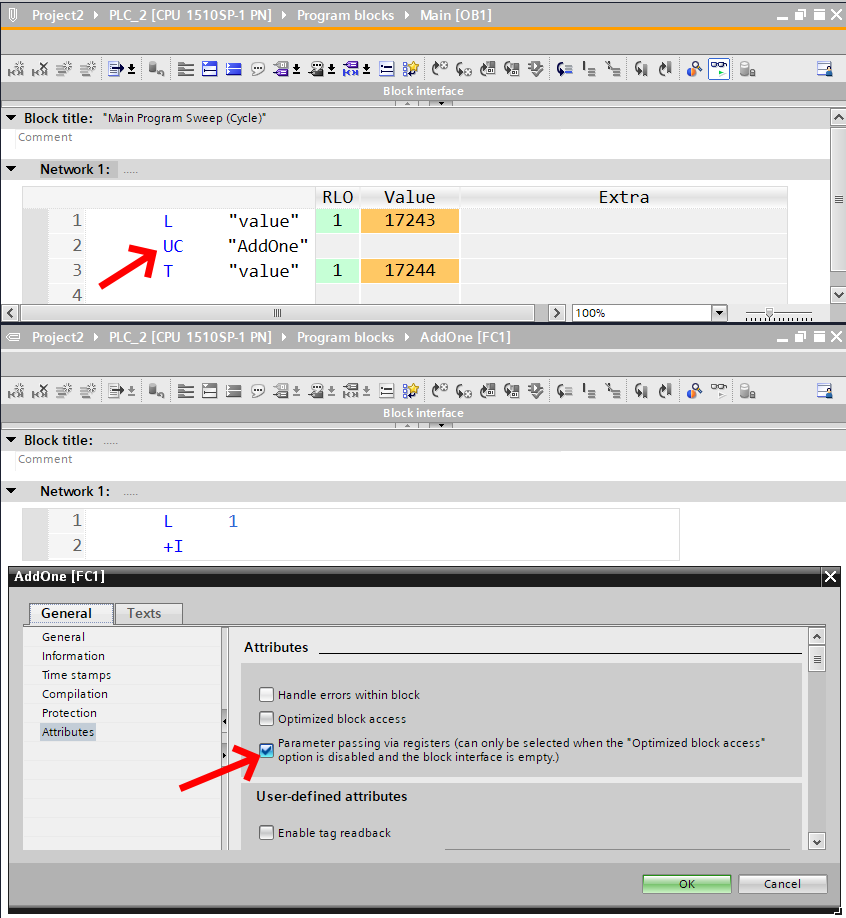Collapse Network 1 in AddOne window
Screen dimensions: 846x918
pyautogui.click(x=11, y=491)
